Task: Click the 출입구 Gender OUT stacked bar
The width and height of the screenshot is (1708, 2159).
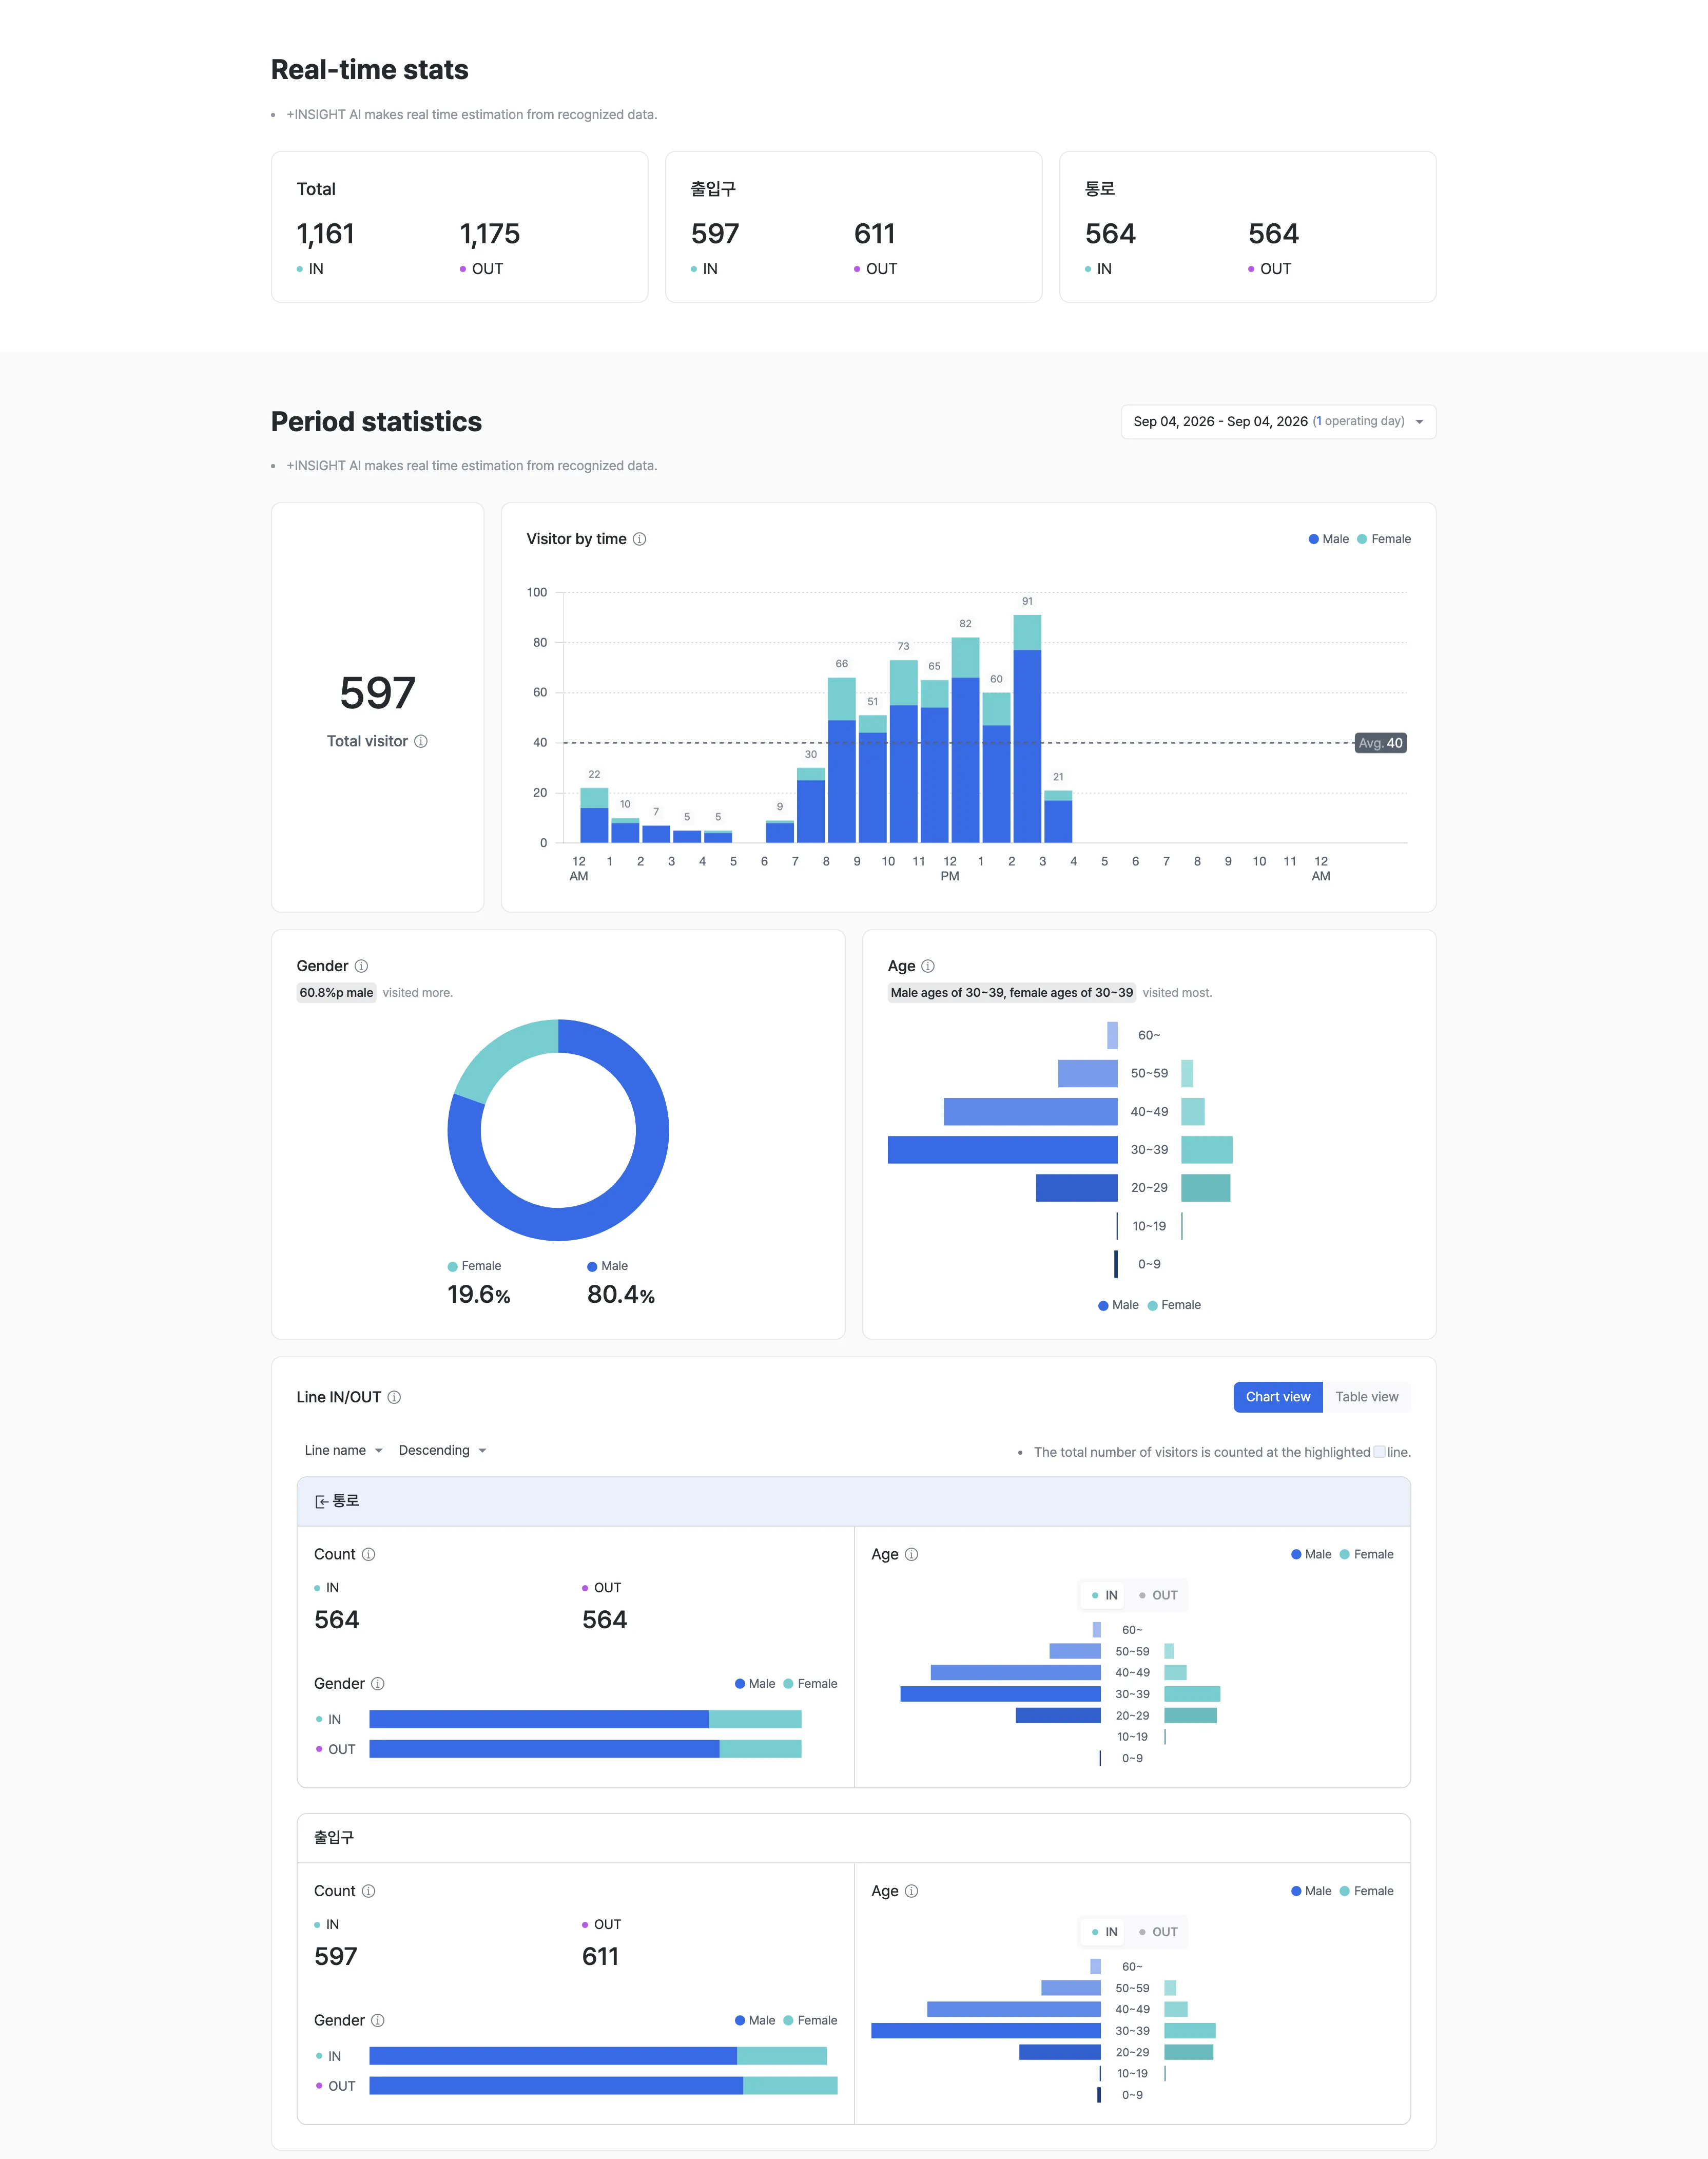Action: pyautogui.click(x=603, y=2086)
